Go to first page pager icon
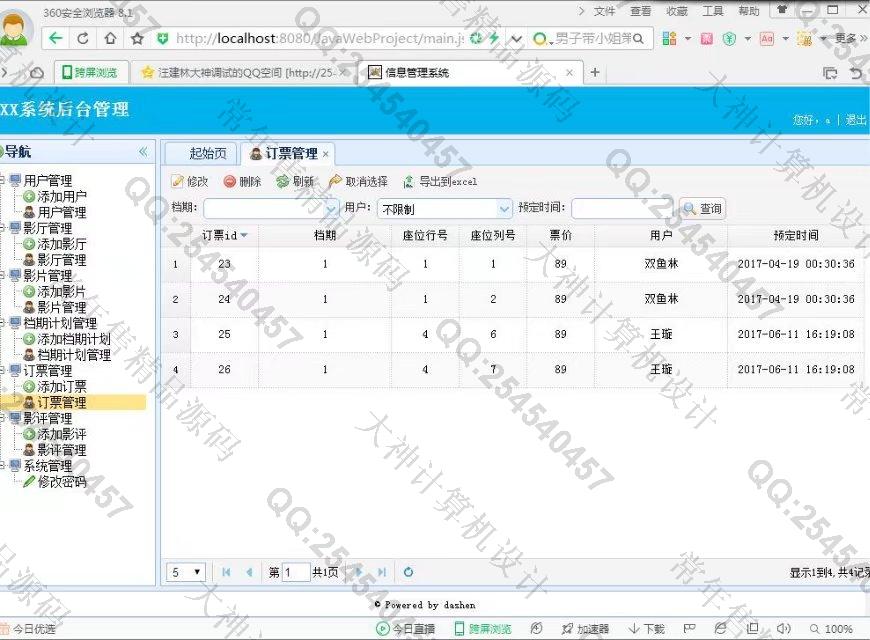 pyautogui.click(x=226, y=572)
